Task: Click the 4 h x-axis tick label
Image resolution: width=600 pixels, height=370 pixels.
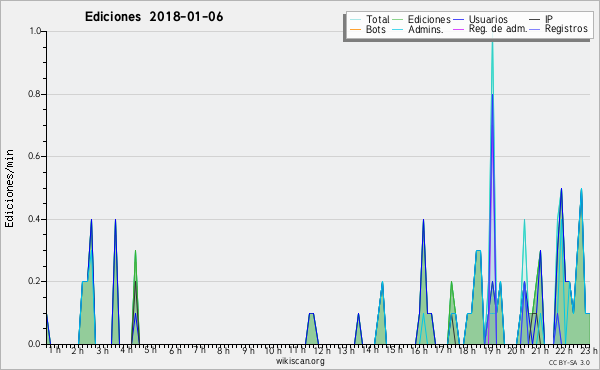Action: click(126, 350)
